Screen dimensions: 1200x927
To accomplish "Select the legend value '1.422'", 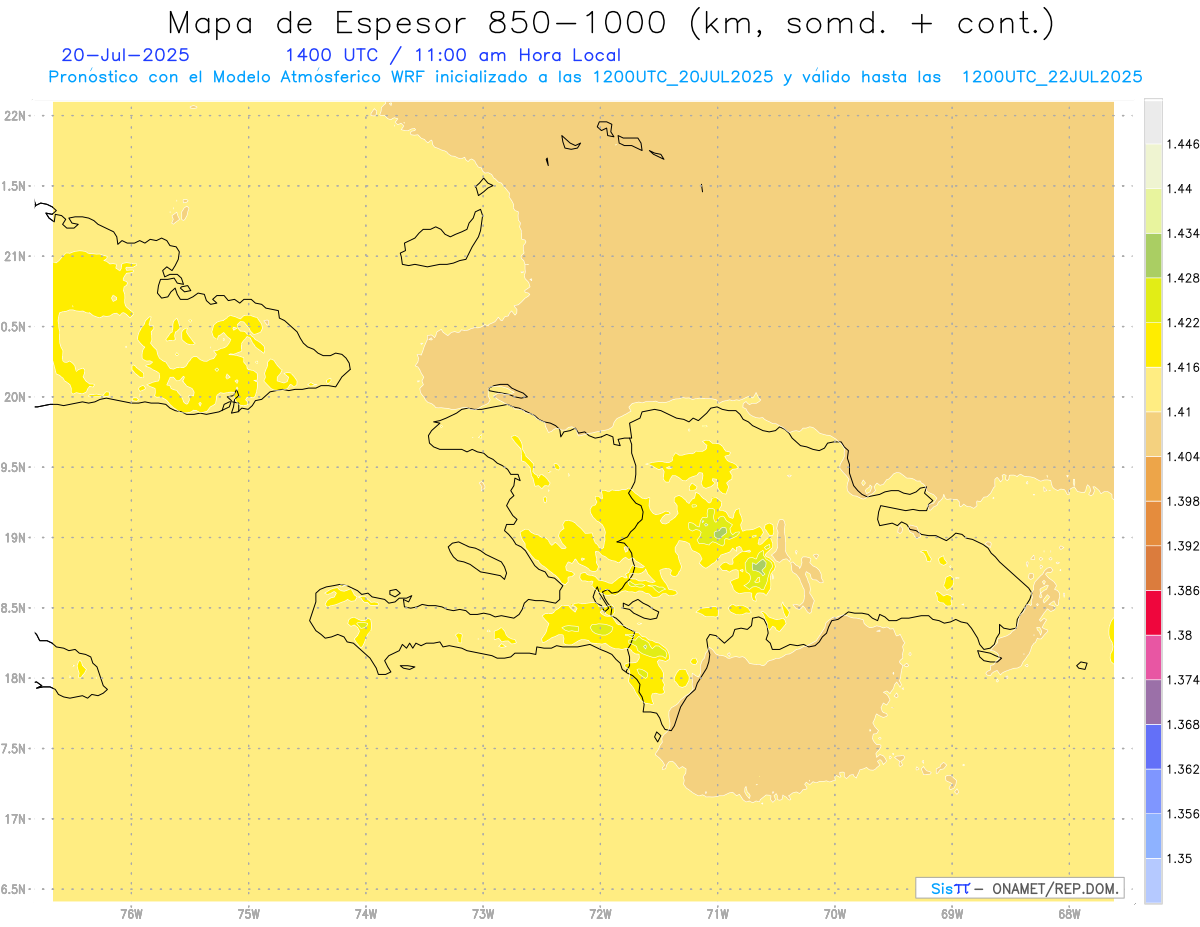I will coord(1183,323).
